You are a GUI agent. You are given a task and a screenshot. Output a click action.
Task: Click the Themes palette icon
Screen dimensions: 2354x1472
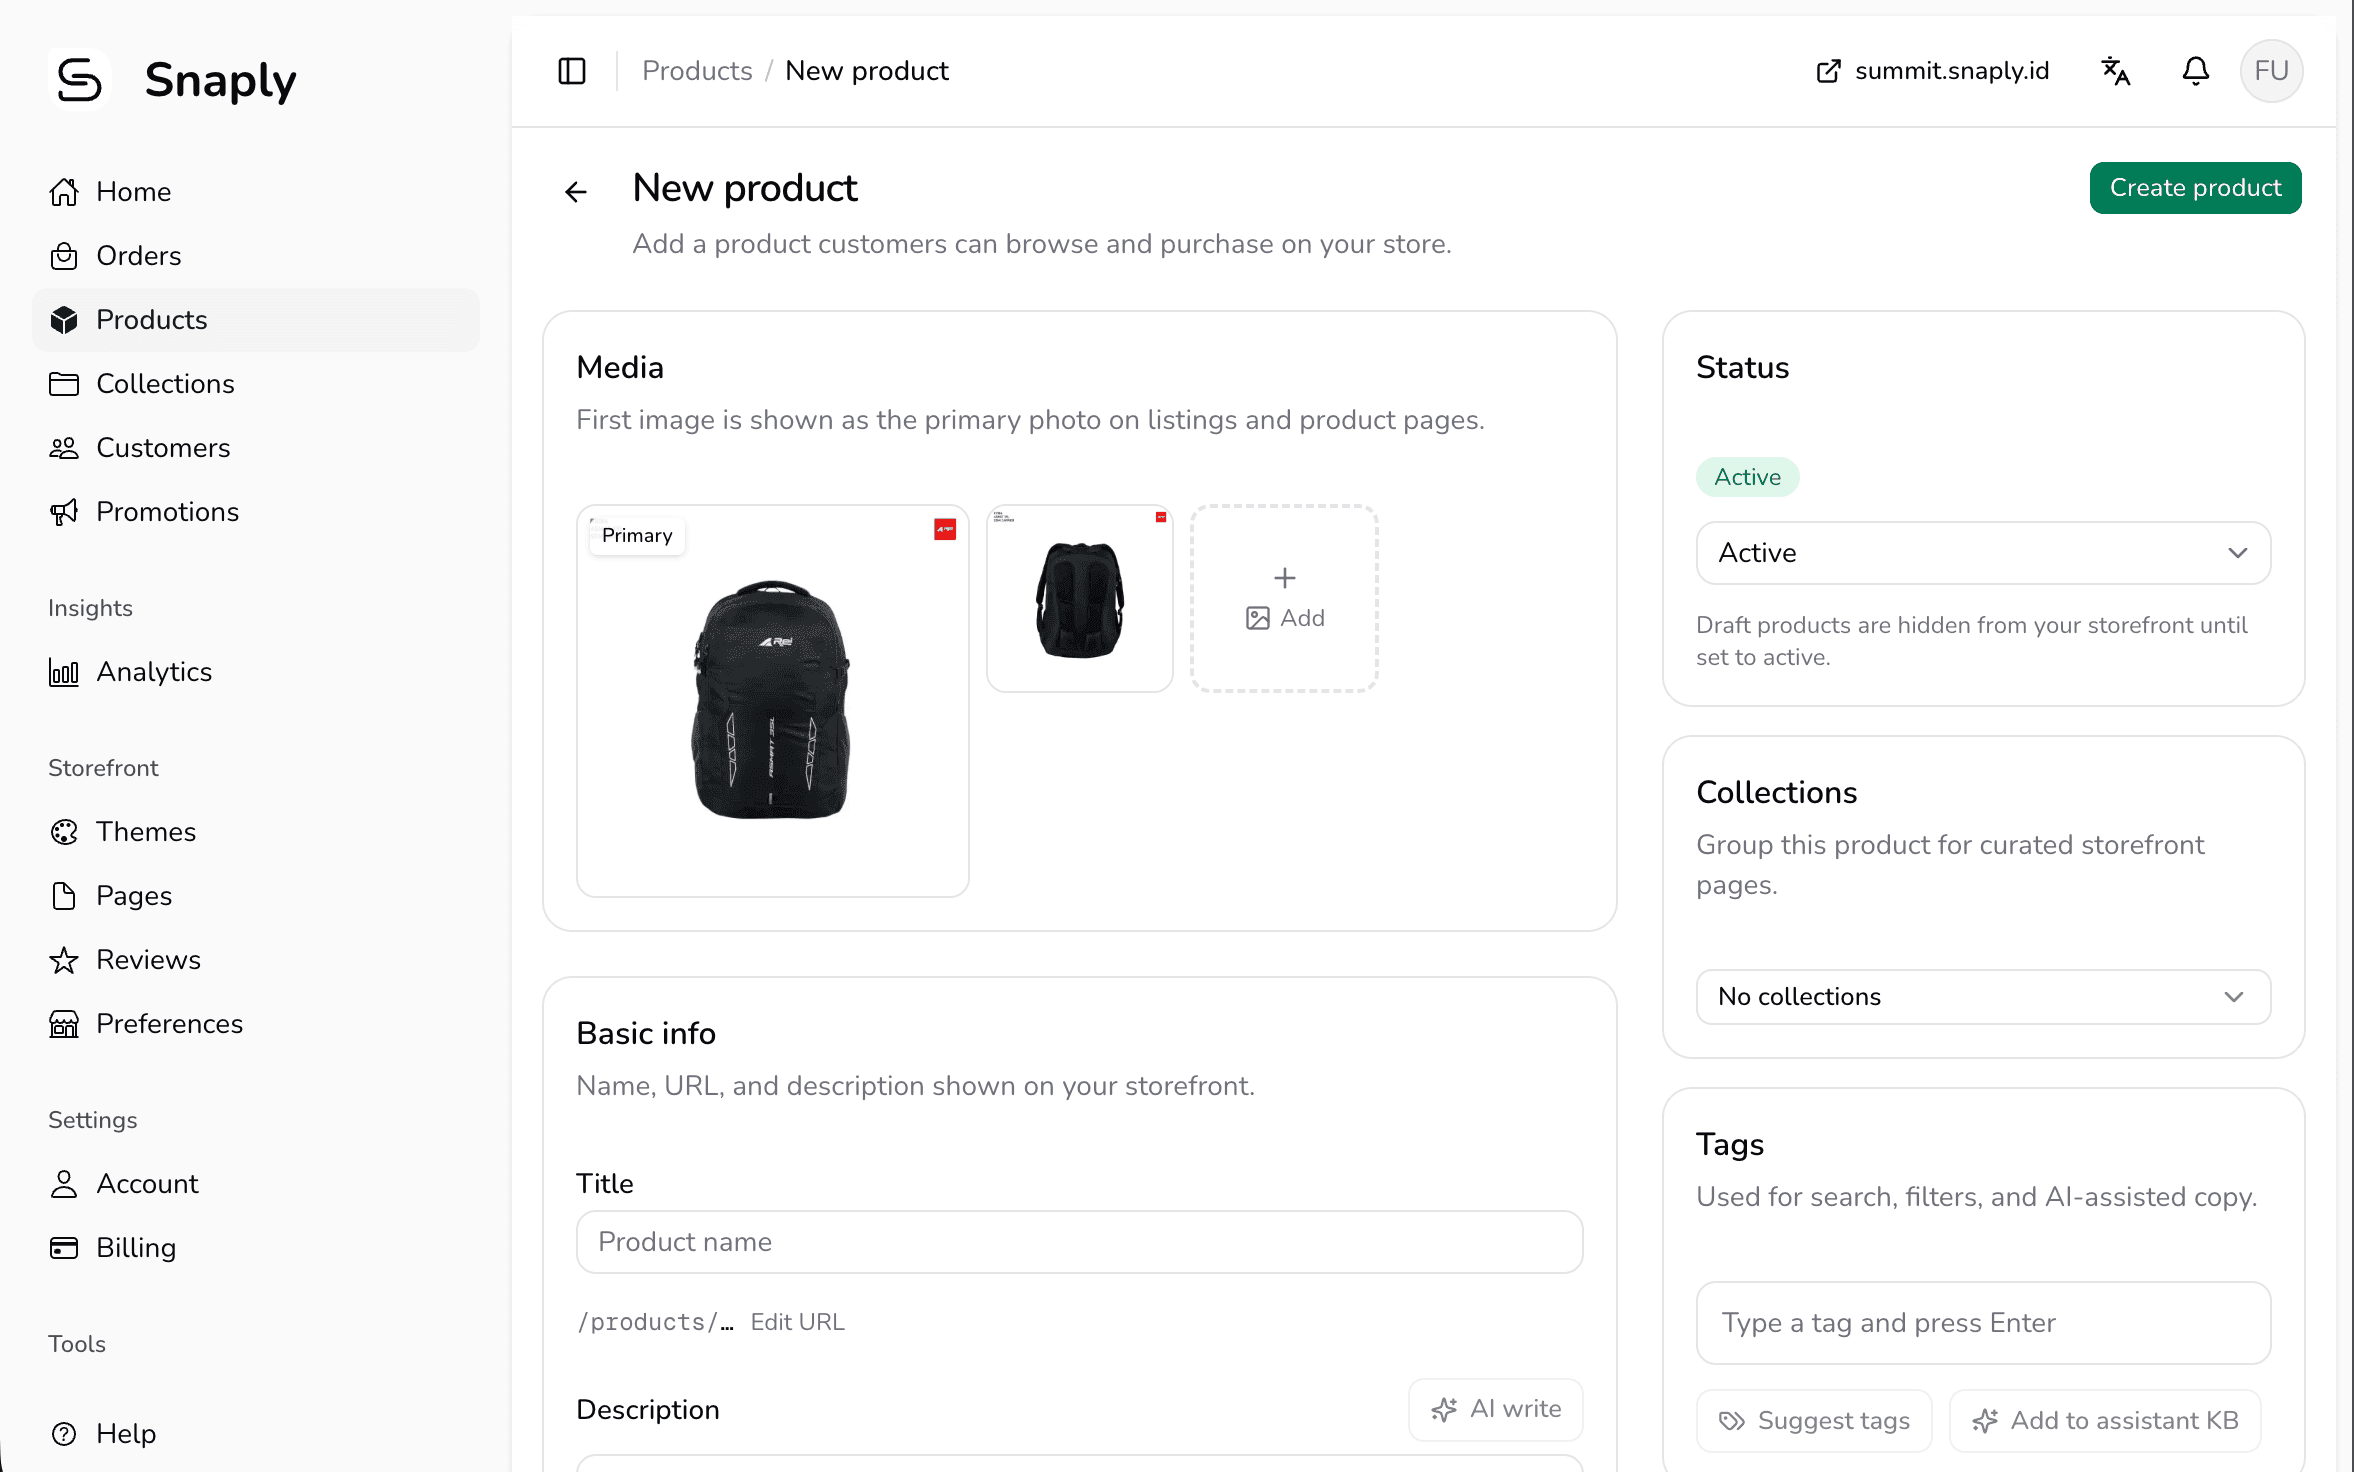point(64,832)
